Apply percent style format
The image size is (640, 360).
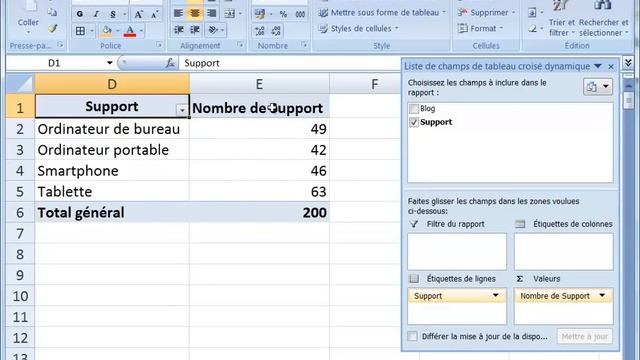pos(283,14)
